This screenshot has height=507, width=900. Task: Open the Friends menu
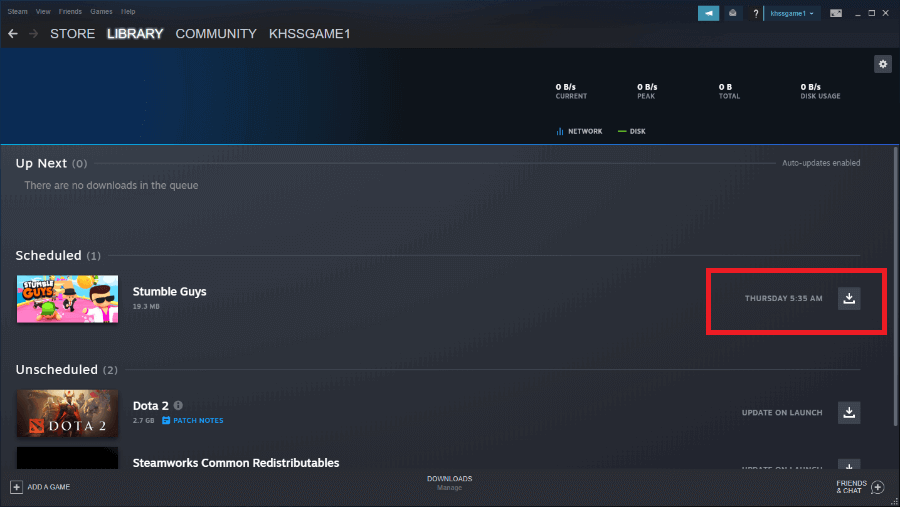point(70,11)
